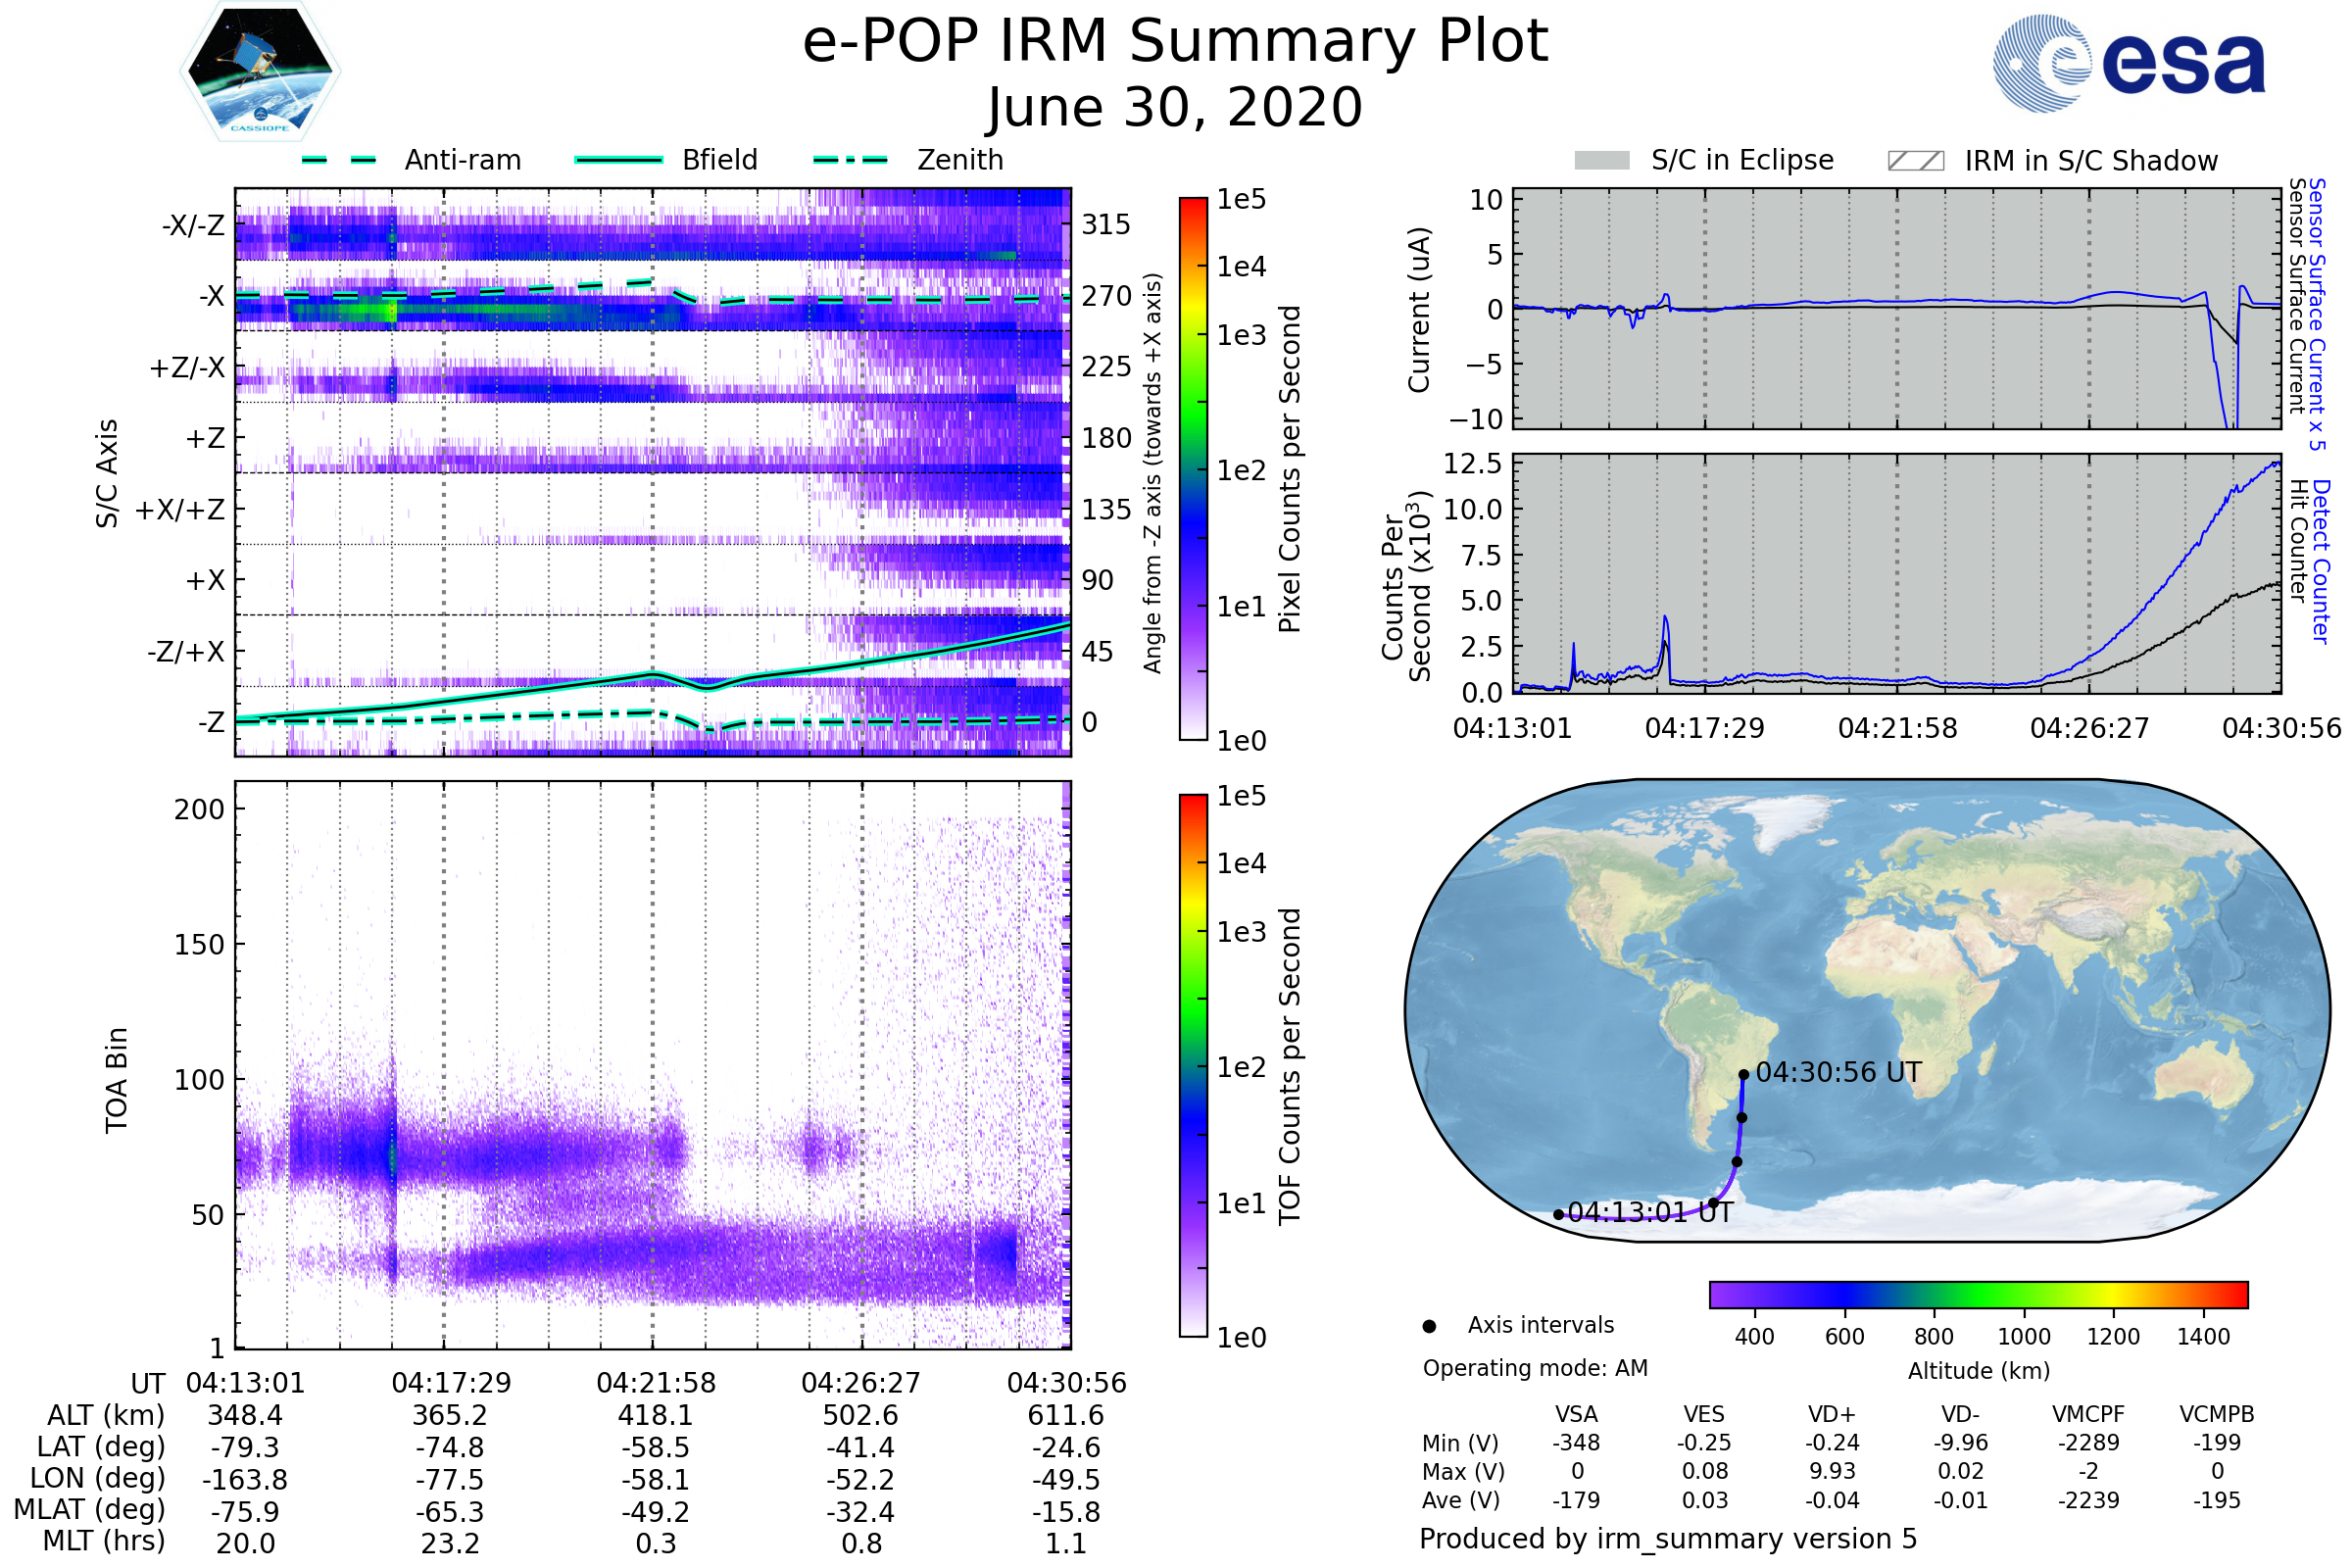Click the -X axis row label

[212, 297]
